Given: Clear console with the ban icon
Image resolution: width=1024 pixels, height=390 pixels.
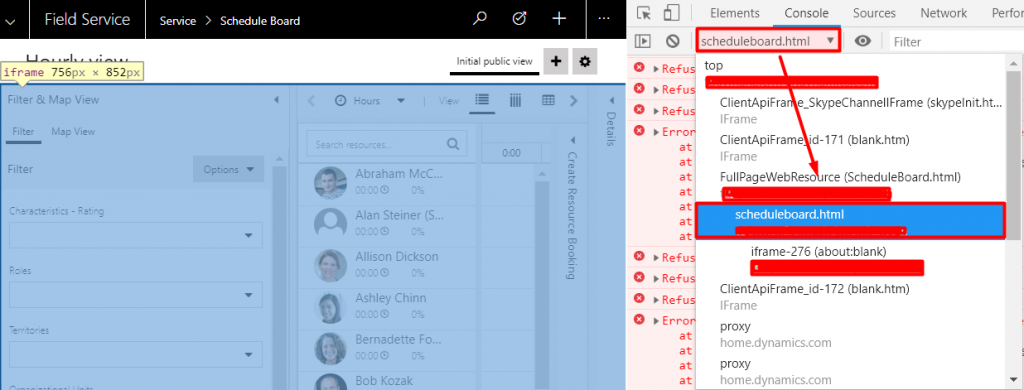Looking at the screenshot, I should [673, 41].
